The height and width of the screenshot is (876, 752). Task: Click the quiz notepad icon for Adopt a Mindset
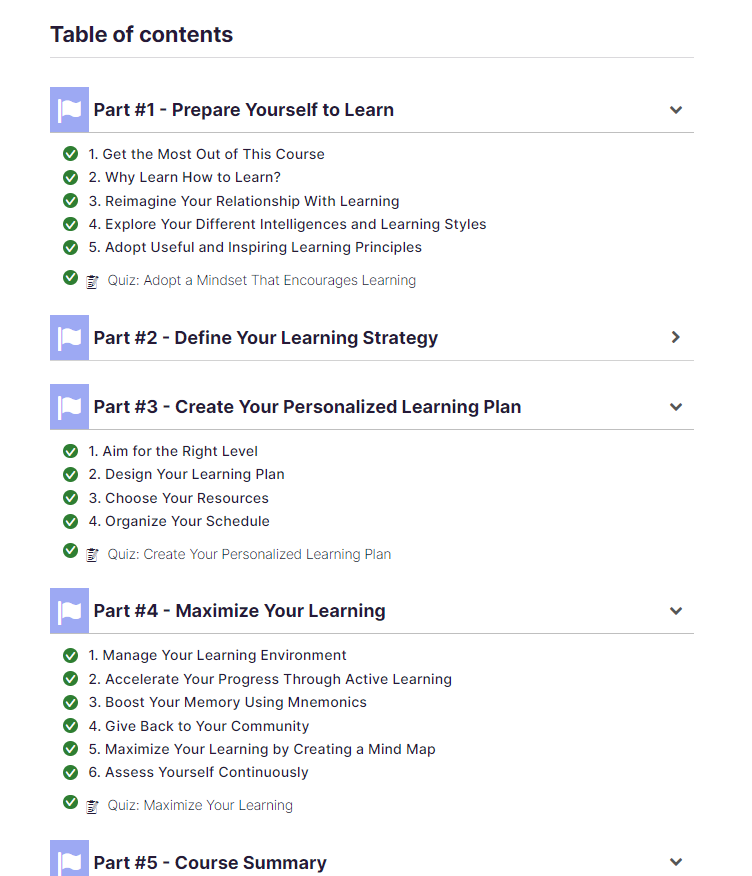coord(92,282)
